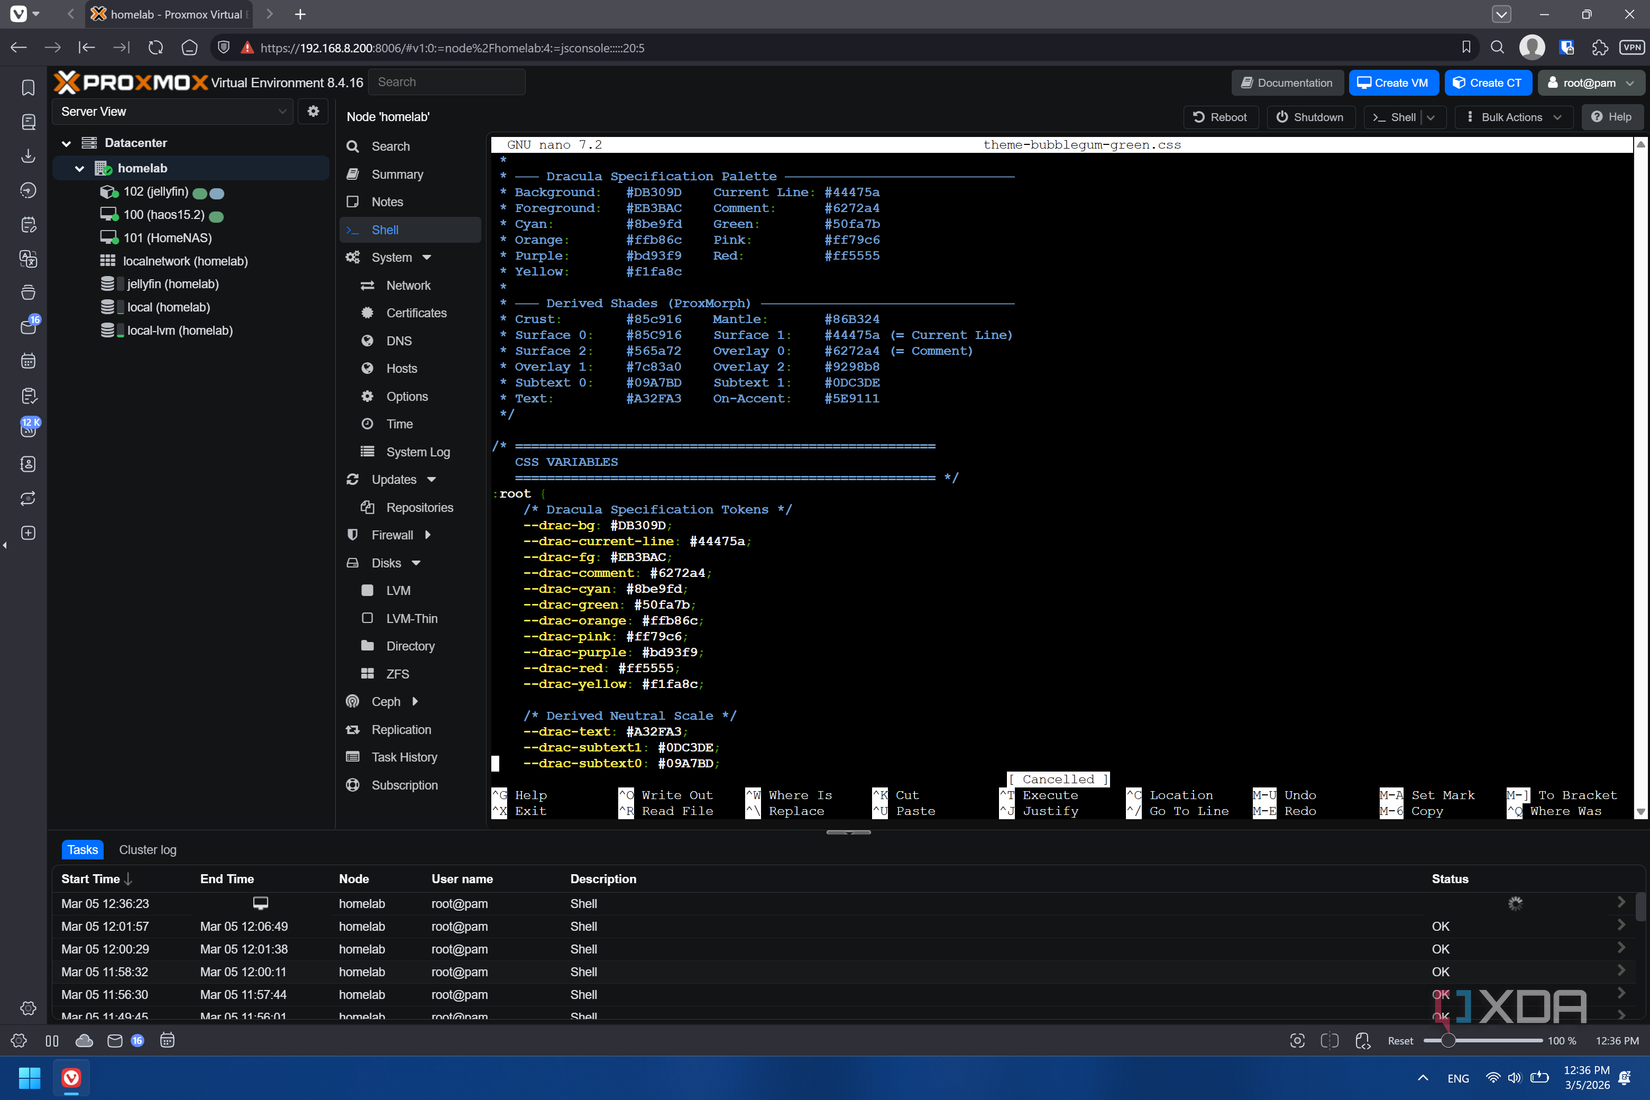Open the Bulk Actions dropdown
1650x1100 pixels.
(1514, 117)
